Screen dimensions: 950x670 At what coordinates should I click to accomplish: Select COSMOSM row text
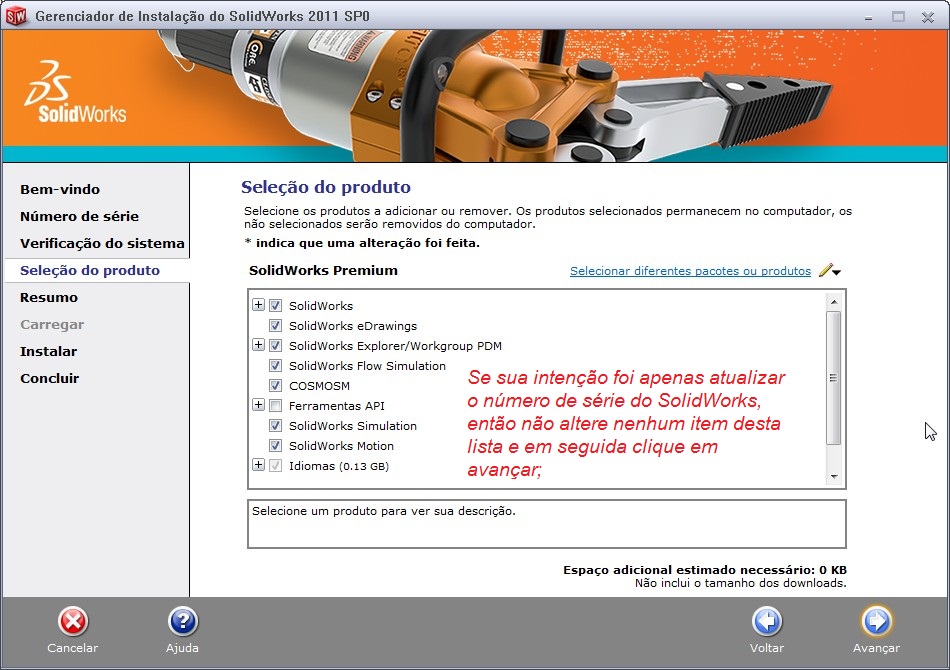[319, 386]
